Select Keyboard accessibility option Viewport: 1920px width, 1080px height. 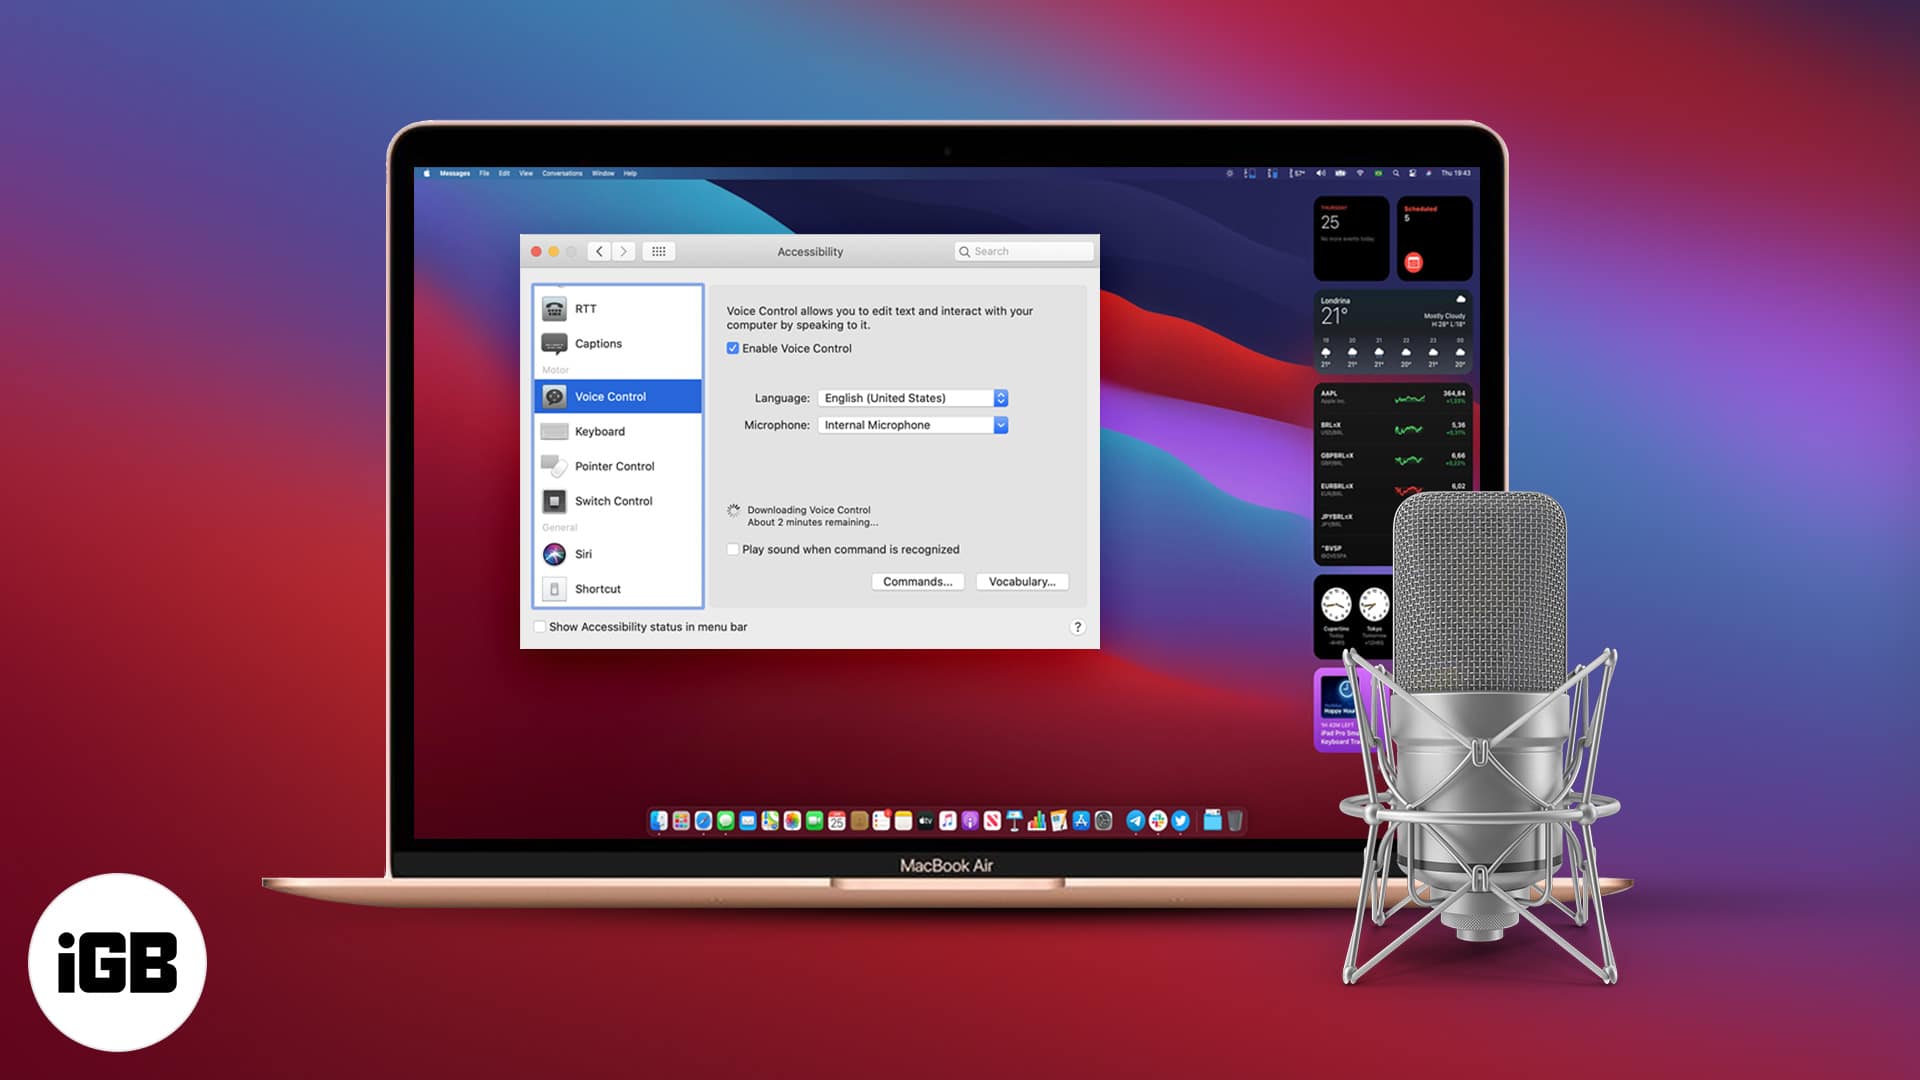[x=600, y=430]
